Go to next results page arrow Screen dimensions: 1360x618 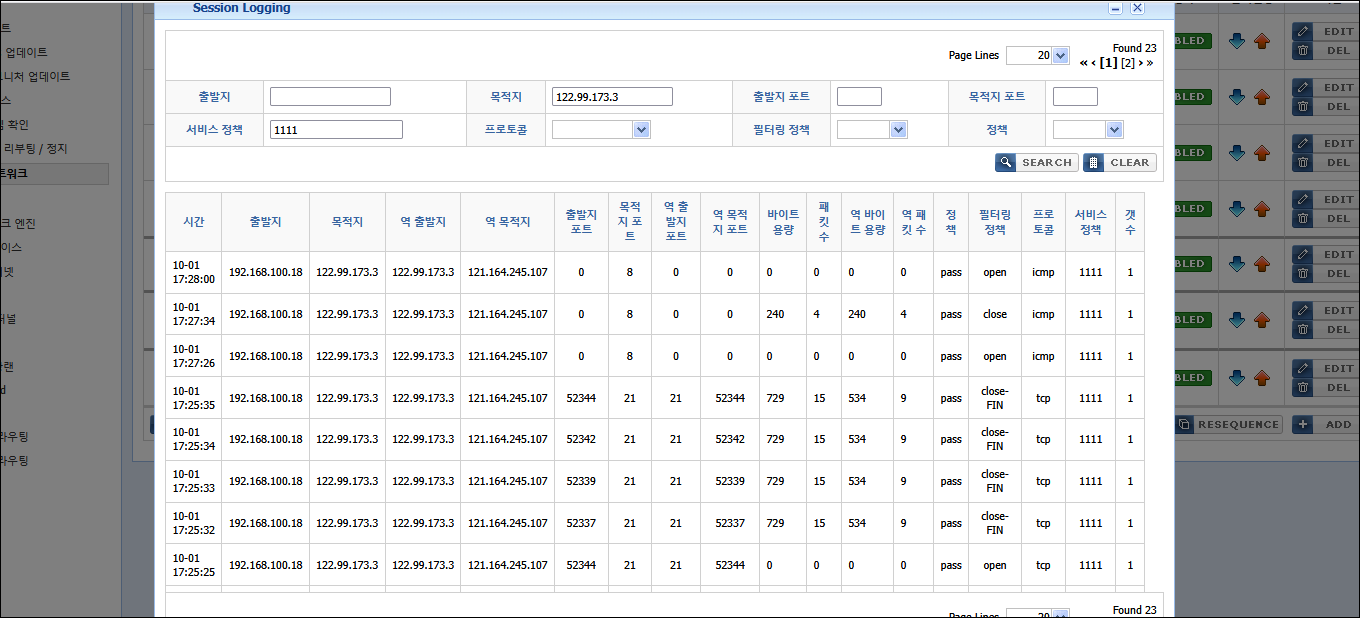1140,63
